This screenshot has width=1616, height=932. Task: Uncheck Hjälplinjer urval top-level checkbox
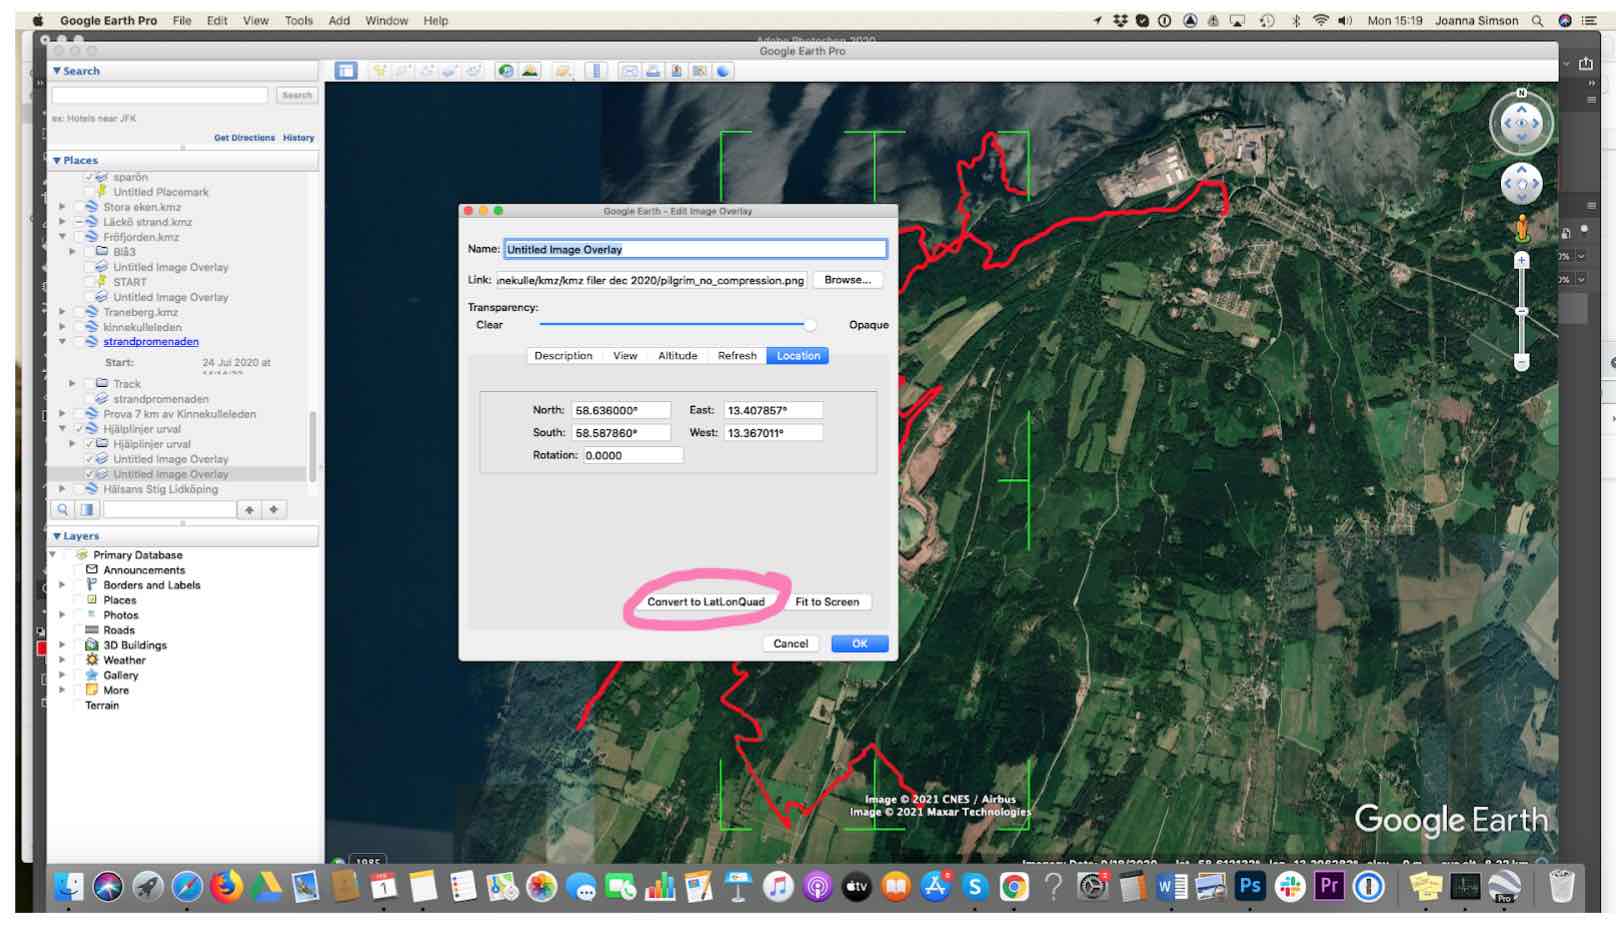point(79,429)
